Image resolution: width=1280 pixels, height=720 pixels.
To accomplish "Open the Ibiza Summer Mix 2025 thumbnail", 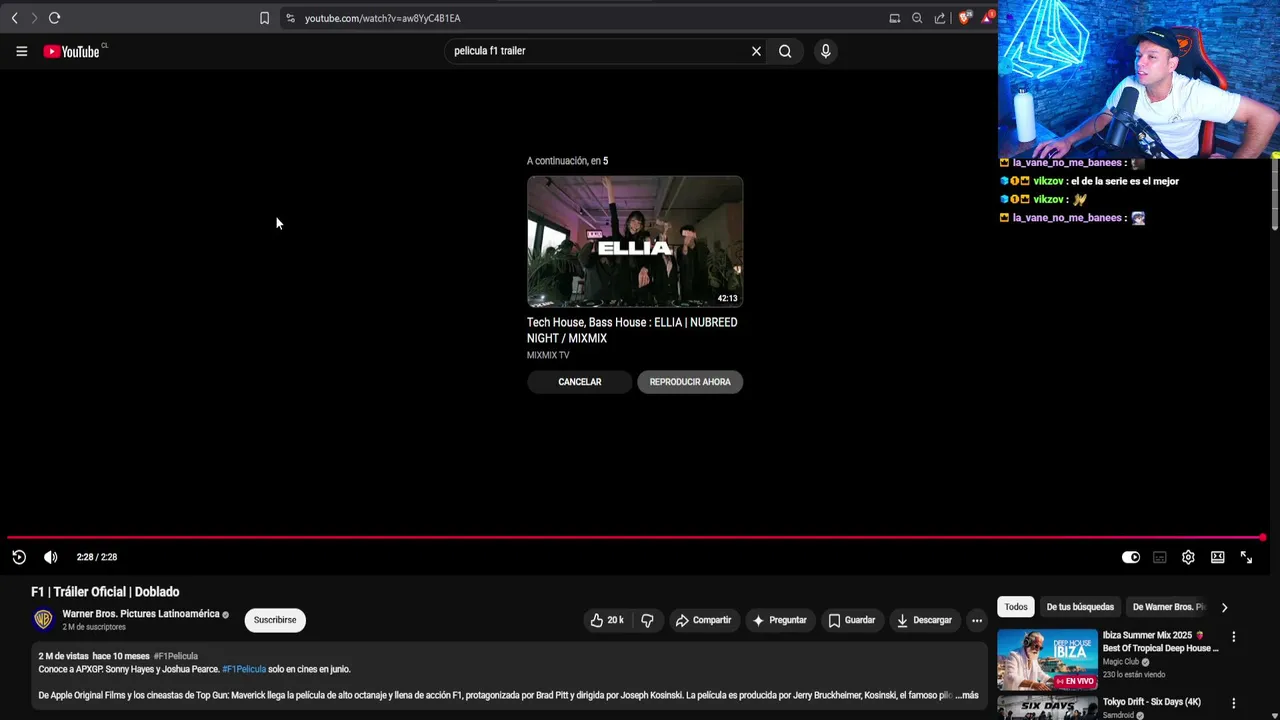I will (1047, 659).
